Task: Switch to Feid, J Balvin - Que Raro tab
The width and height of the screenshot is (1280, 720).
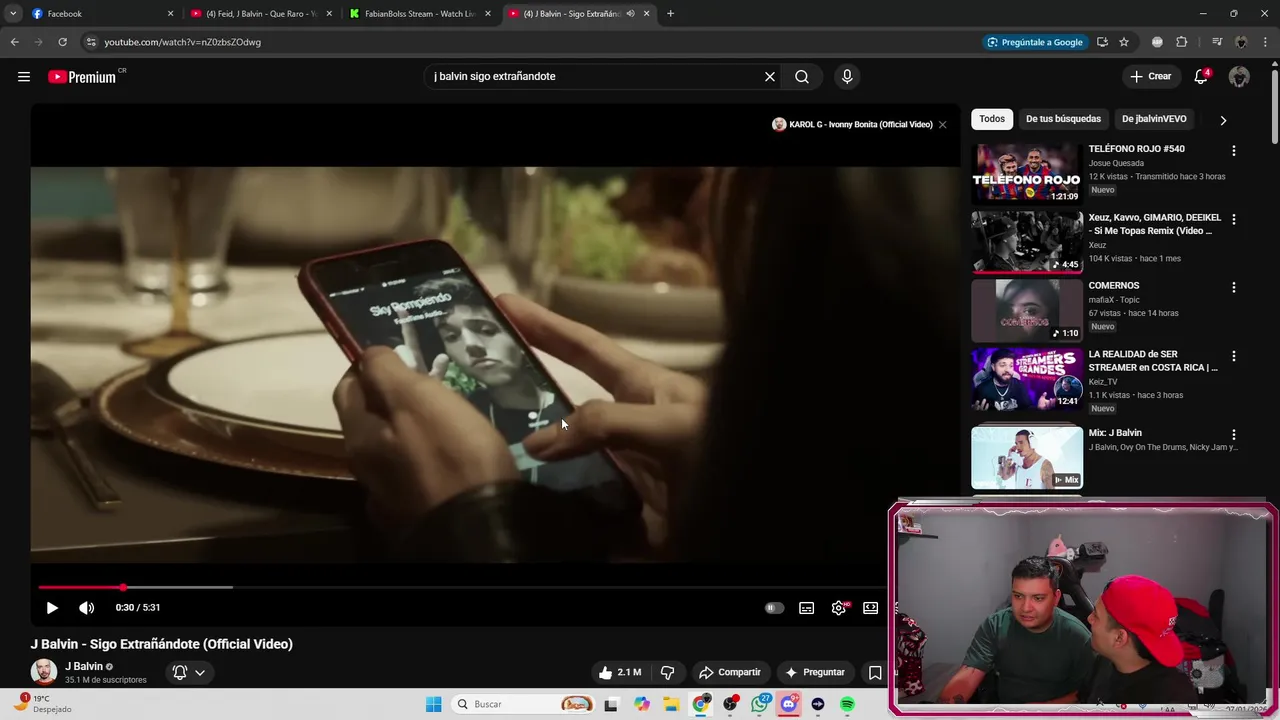Action: pos(262,14)
